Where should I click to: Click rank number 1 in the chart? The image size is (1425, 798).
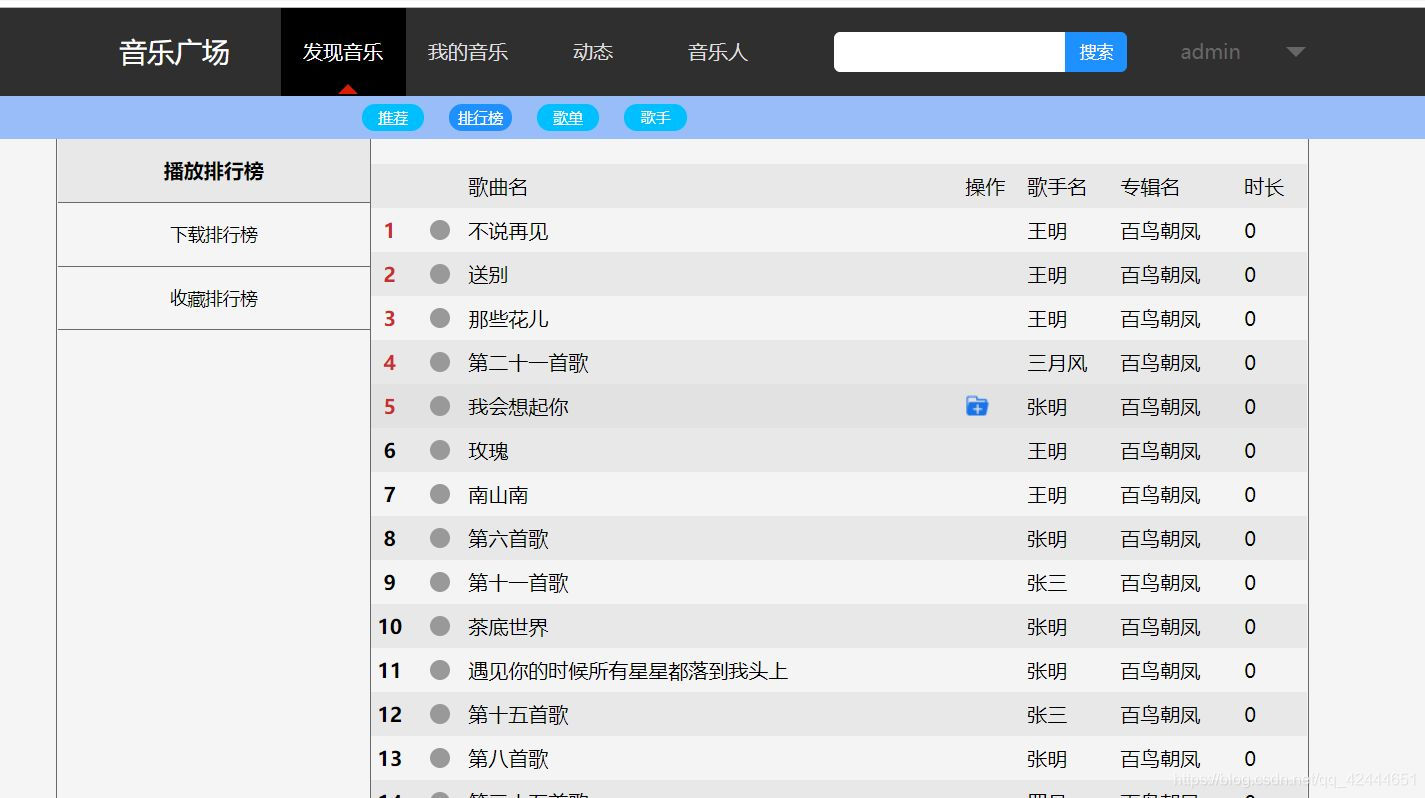click(x=389, y=231)
